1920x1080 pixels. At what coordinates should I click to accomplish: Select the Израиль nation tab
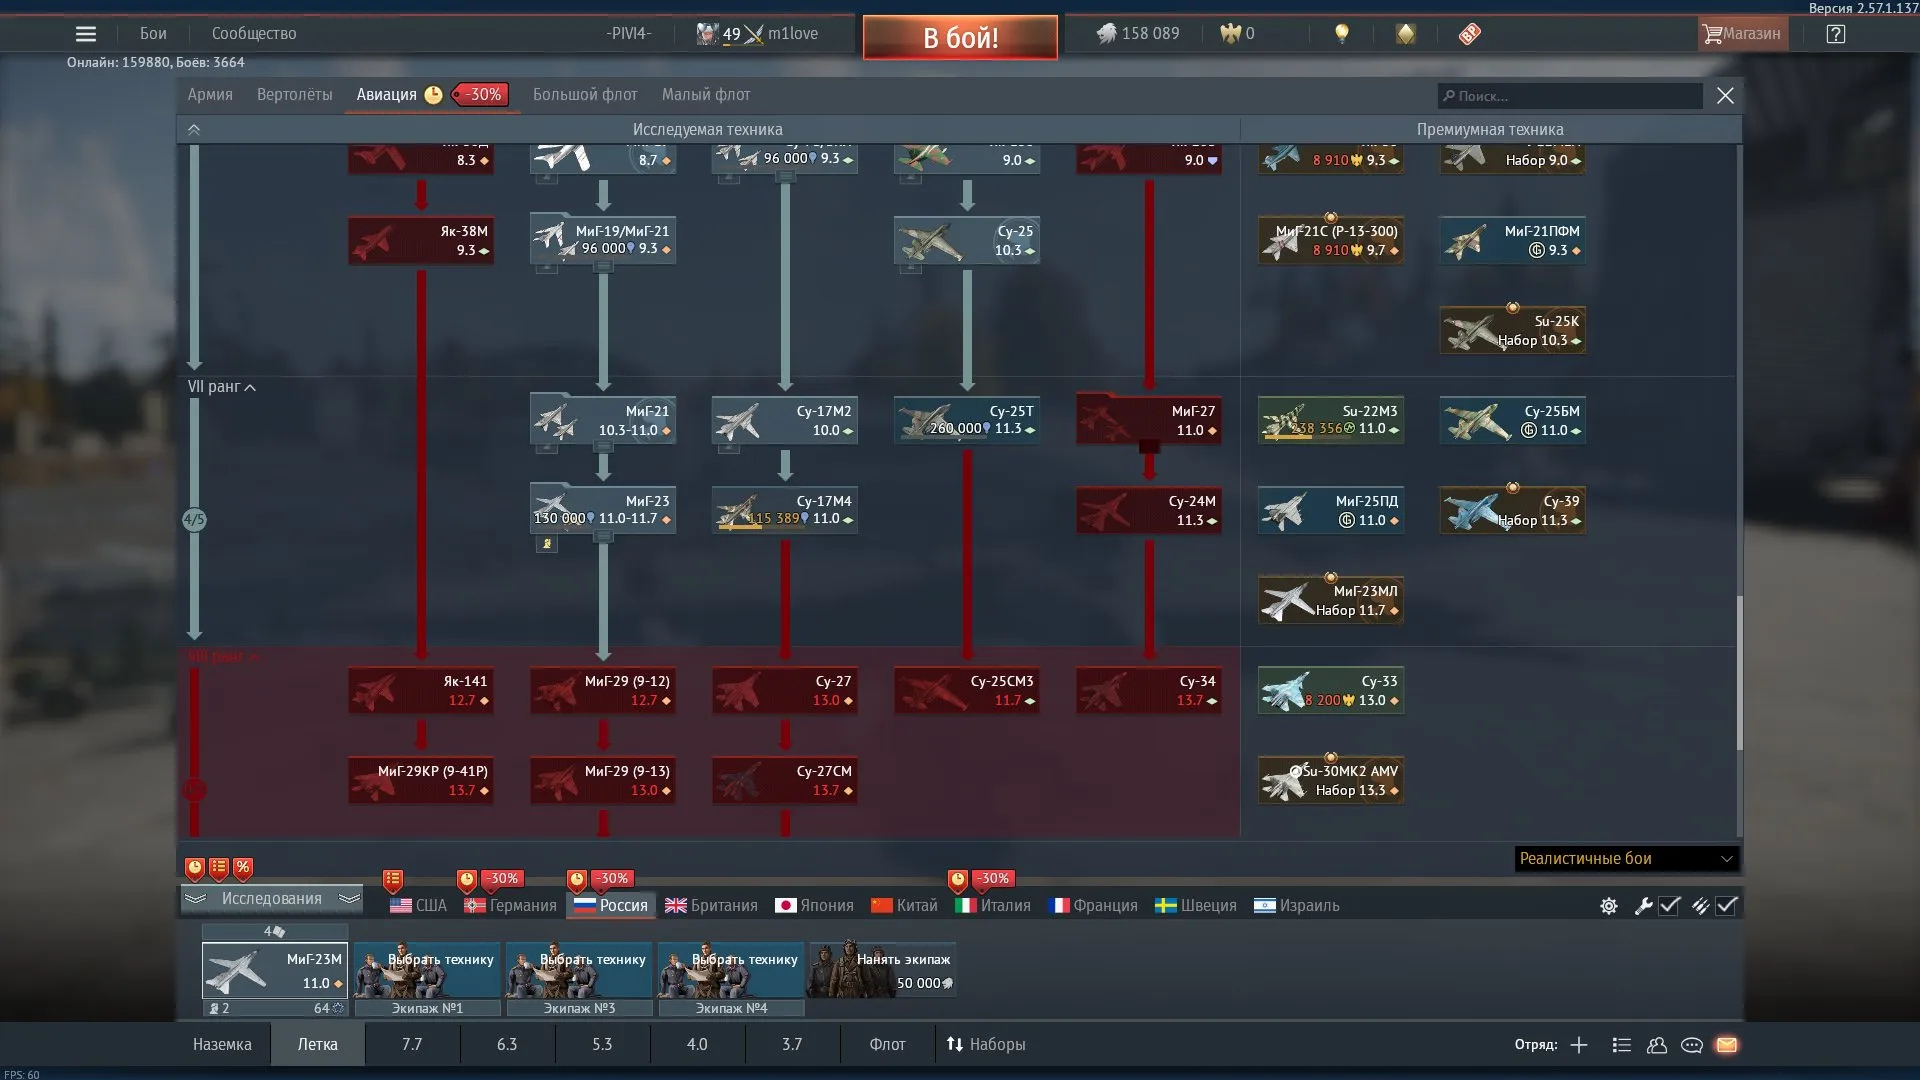1297,906
